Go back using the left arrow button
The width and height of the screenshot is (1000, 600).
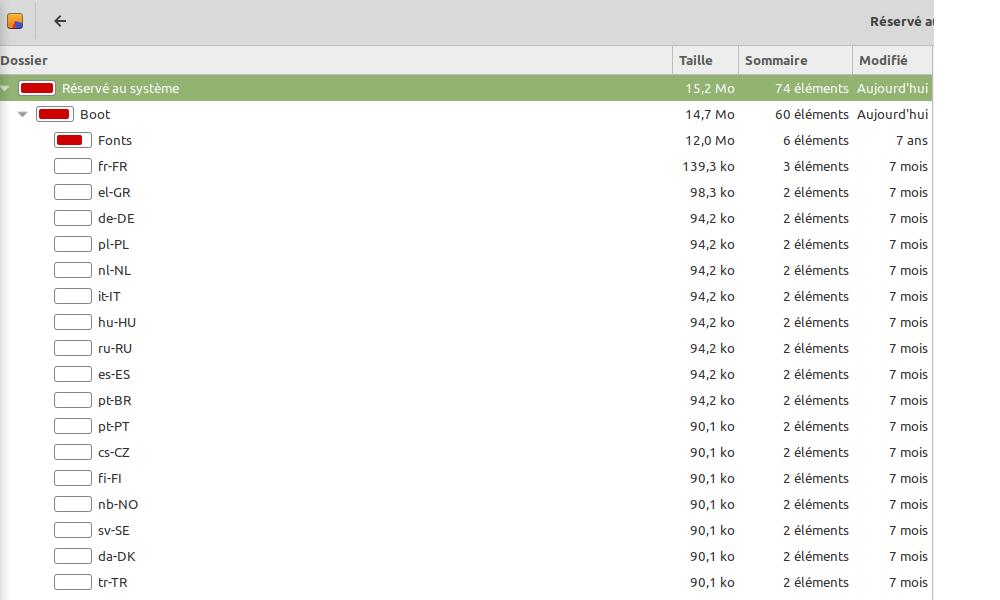(60, 22)
